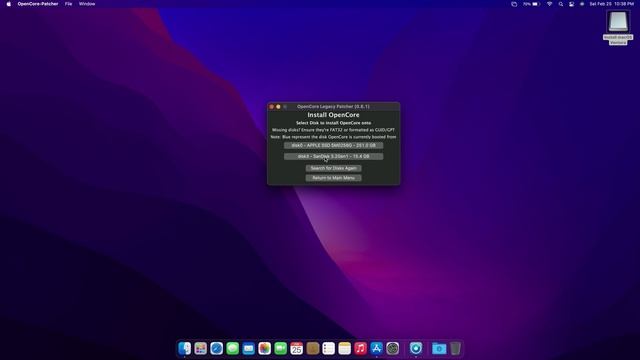Click the 'Select Disk to install OpenCore onto' text
Viewport: 640px width, 360px height.
coord(333,123)
